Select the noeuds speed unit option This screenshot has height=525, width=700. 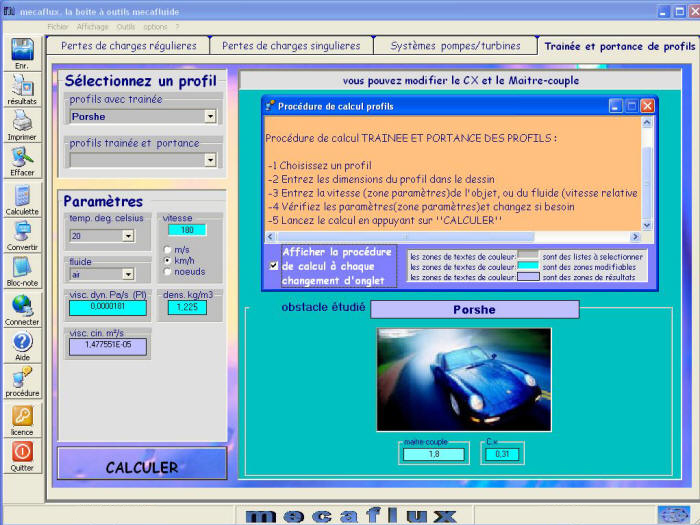click(167, 271)
